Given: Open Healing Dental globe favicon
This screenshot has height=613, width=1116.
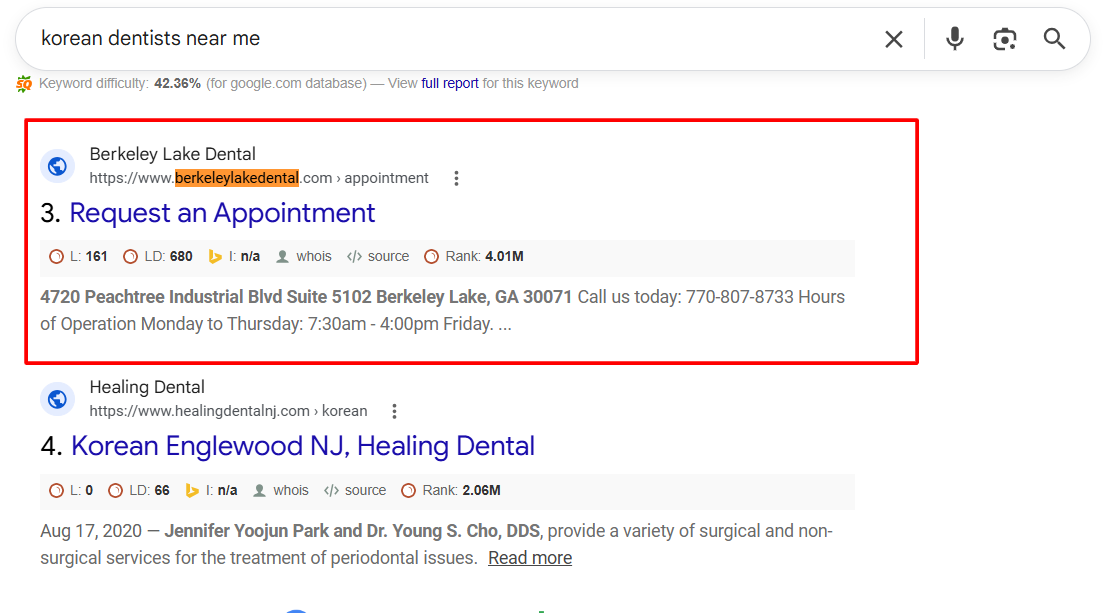Looking at the screenshot, I should (x=58, y=399).
